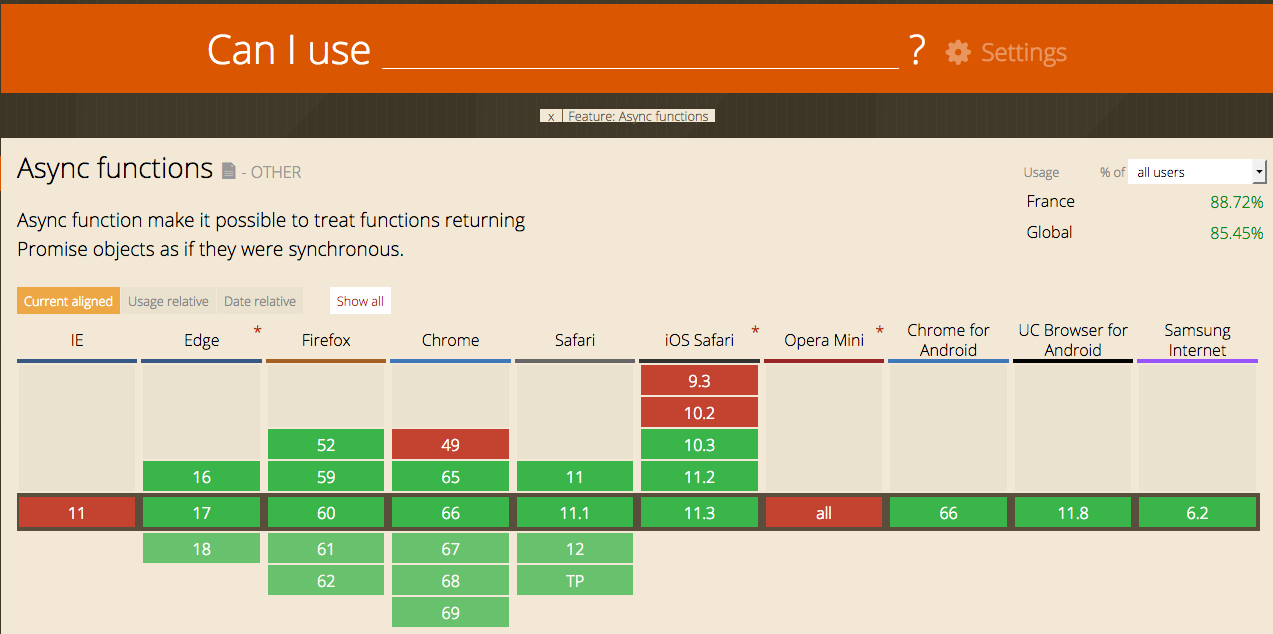This screenshot has height=634, width=1273.
Task: Select Edge version 18 cell
Action: 201,549
